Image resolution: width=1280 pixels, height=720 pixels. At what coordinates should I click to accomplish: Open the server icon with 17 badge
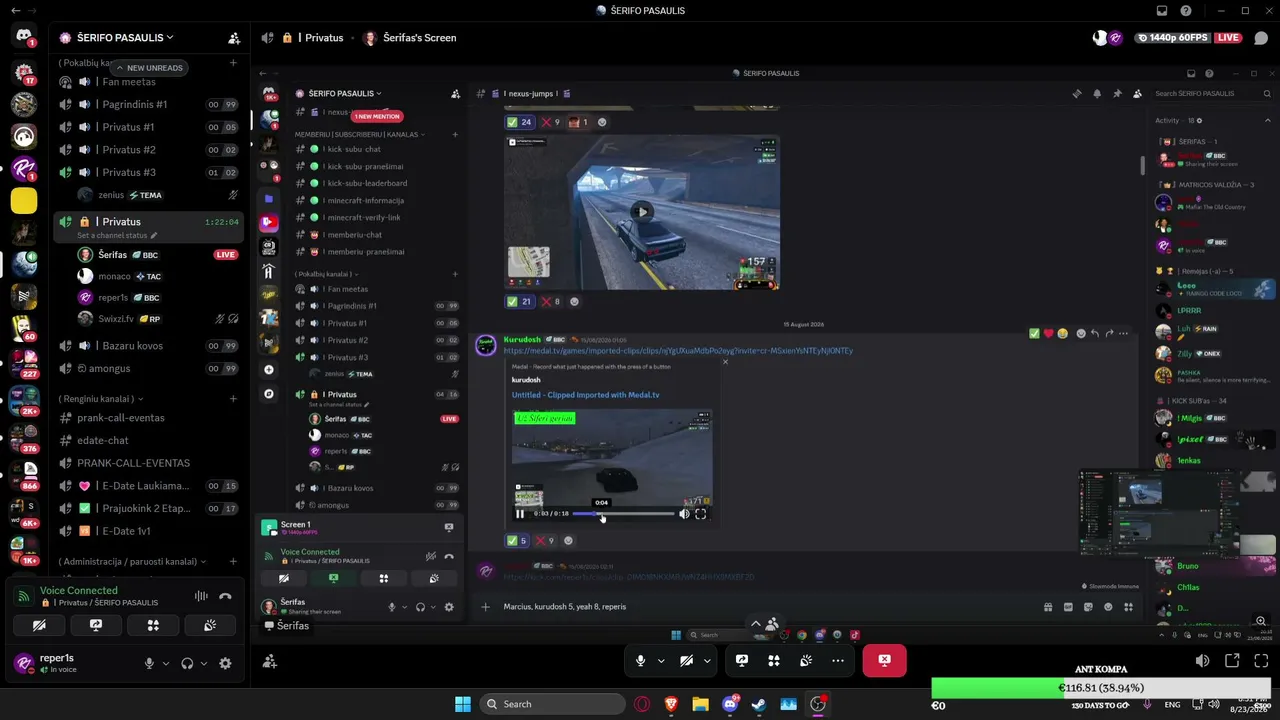[x=24, y=72]
